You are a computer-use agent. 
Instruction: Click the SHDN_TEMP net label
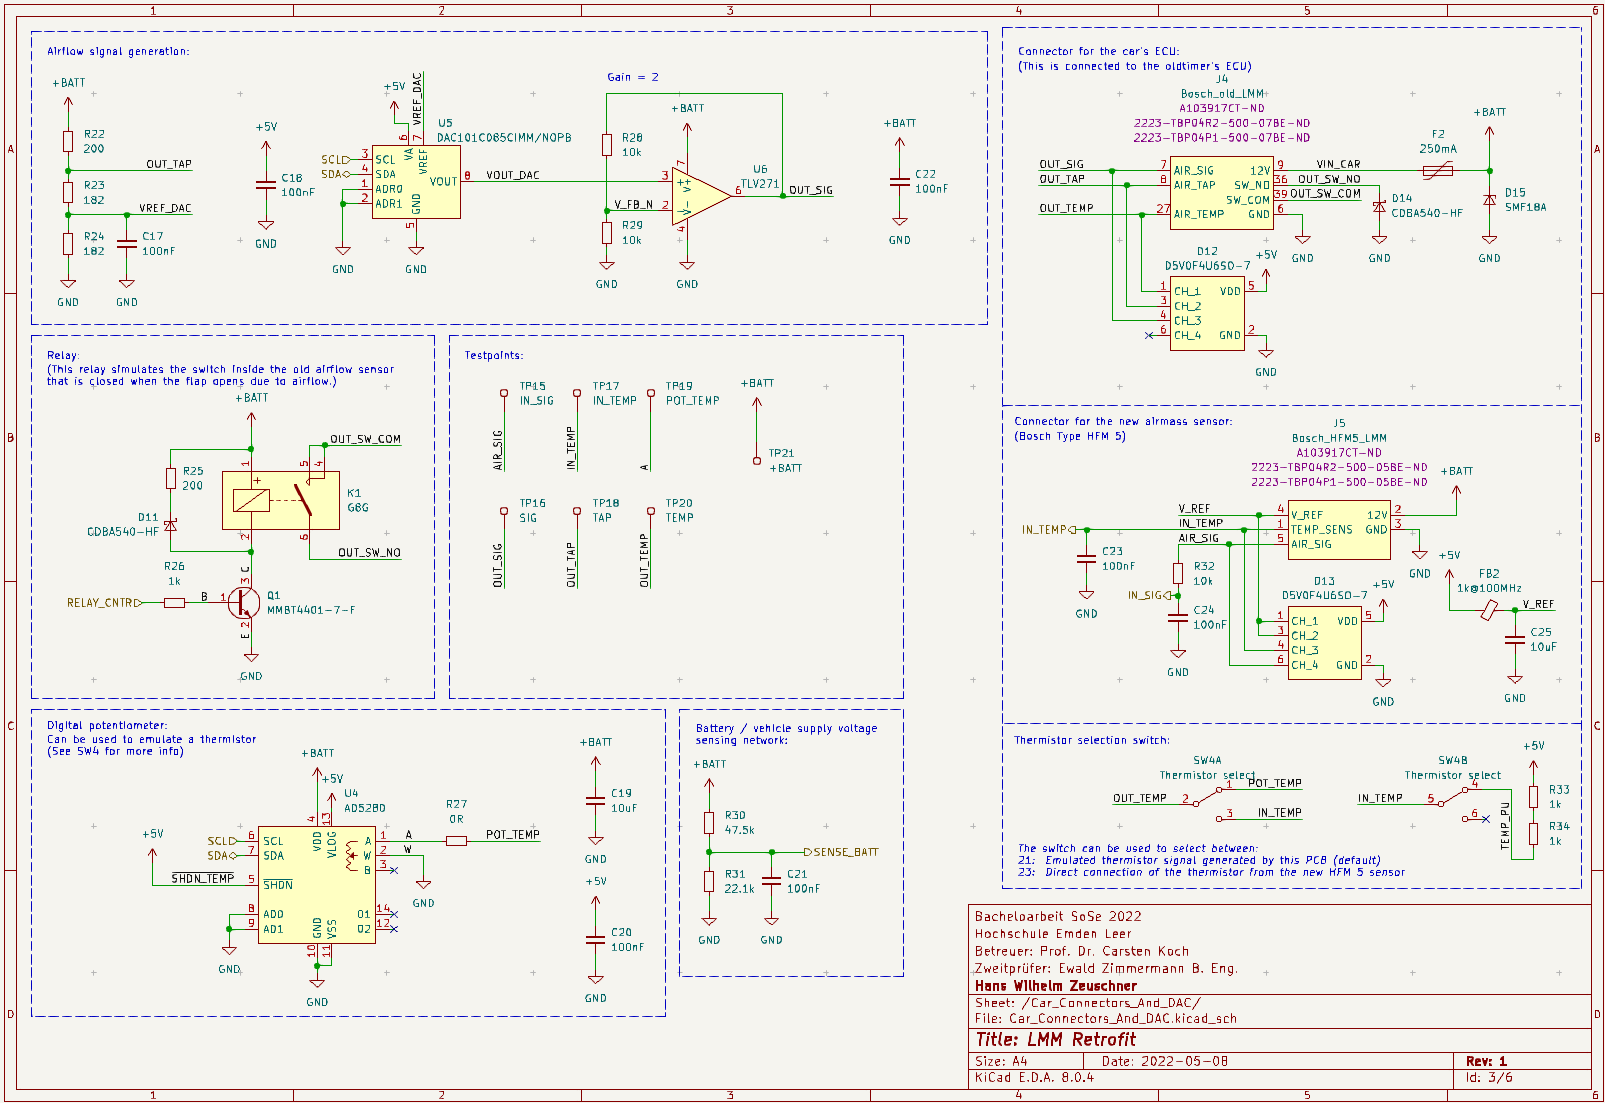point(203,879)
